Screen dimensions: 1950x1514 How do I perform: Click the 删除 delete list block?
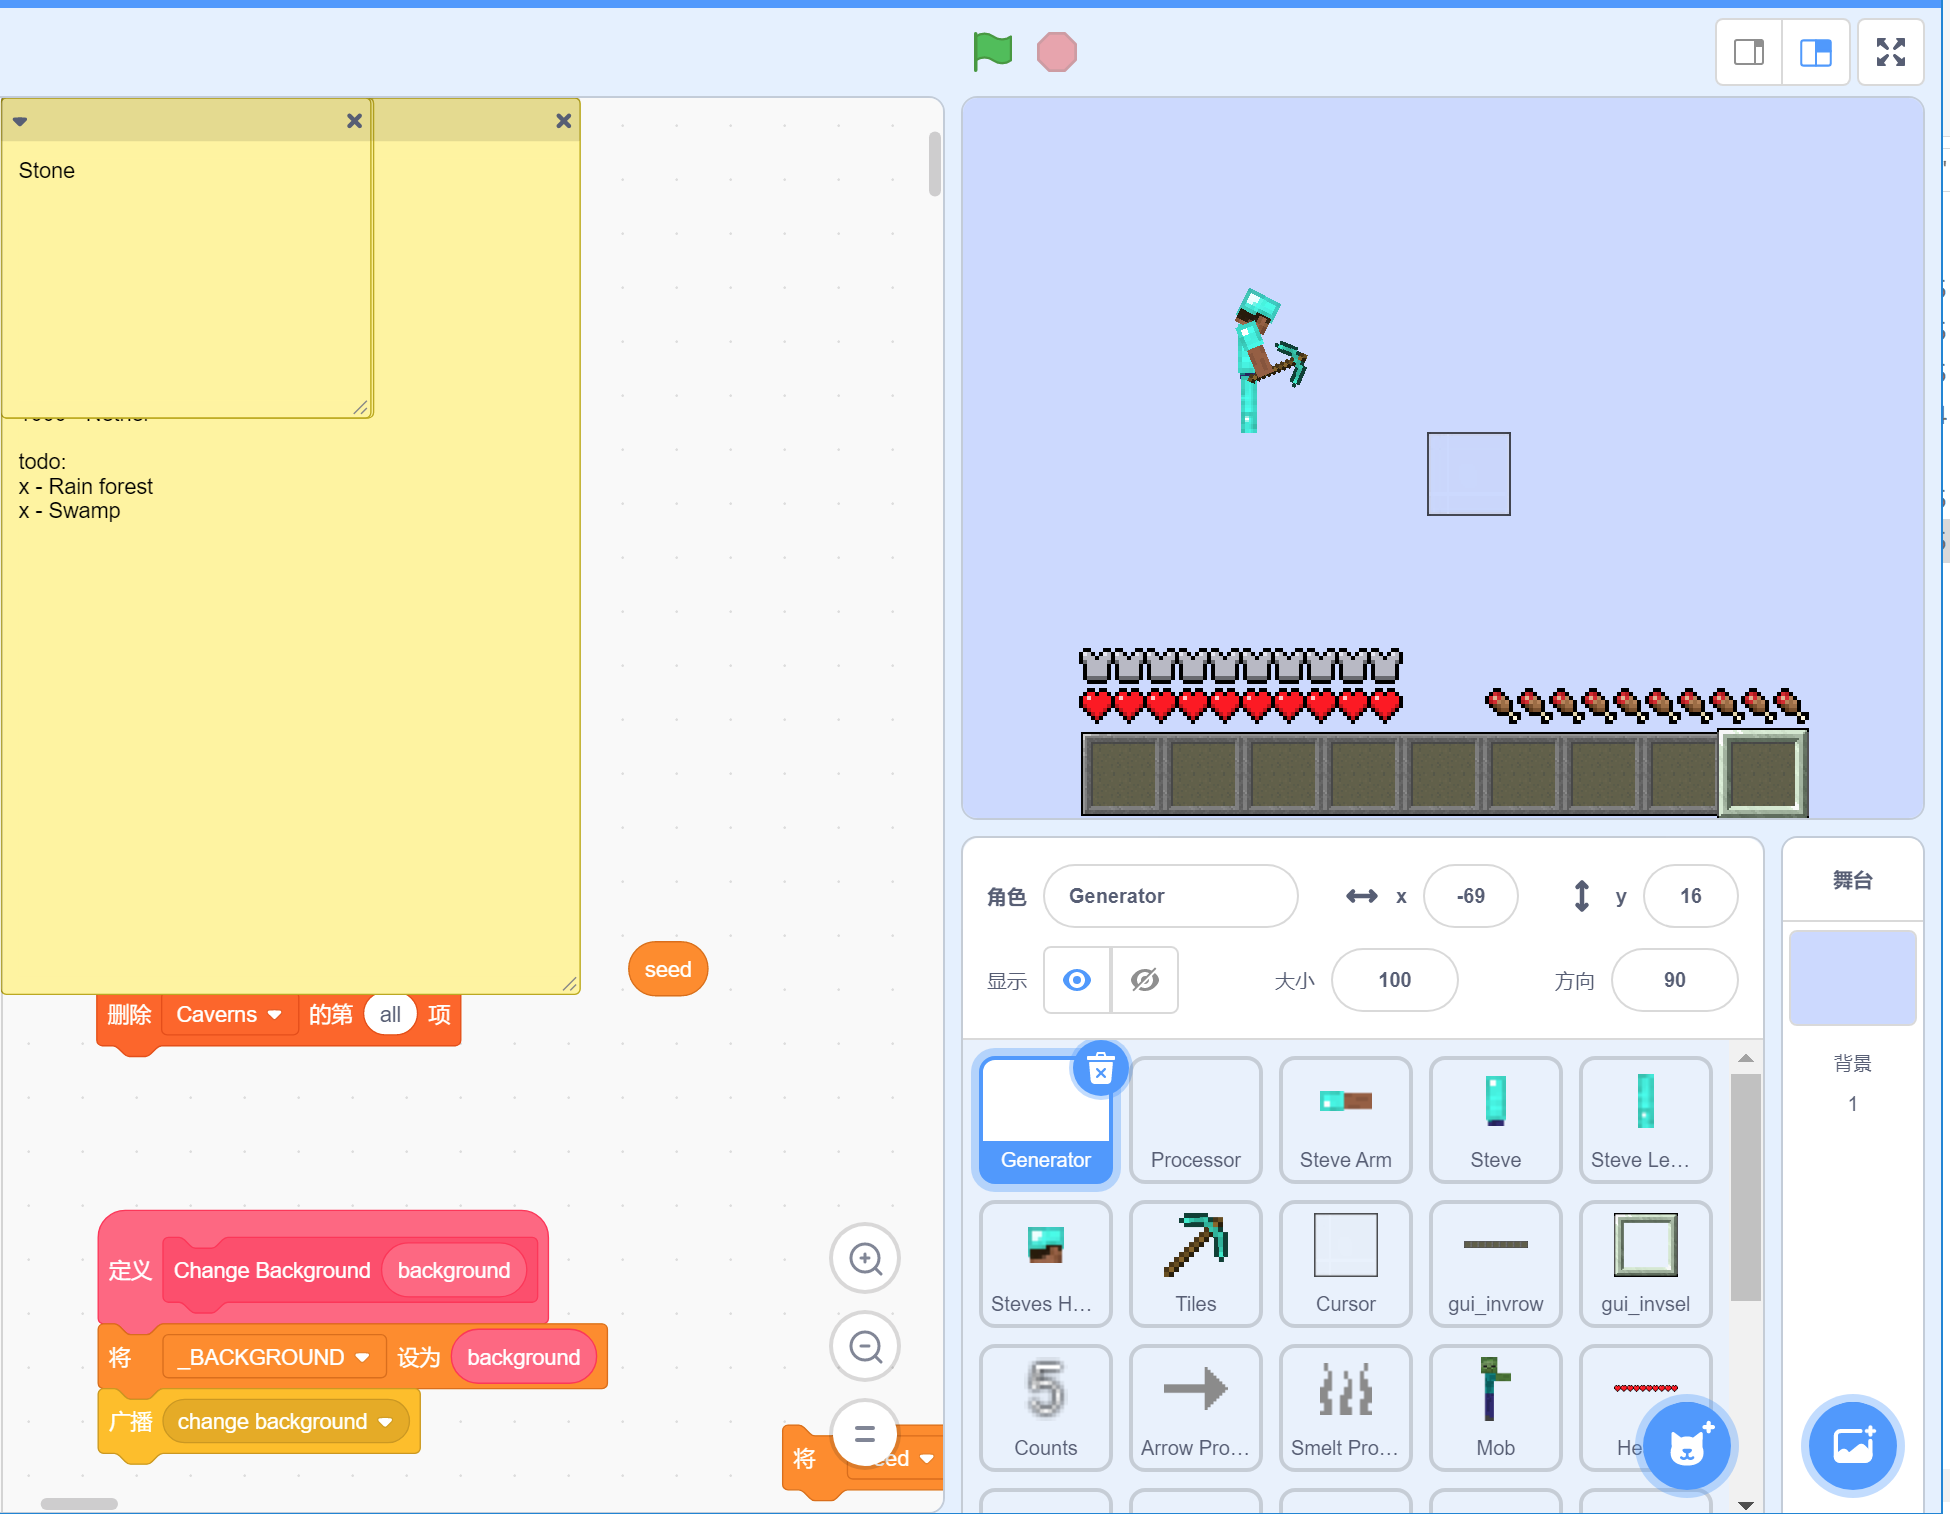pyautogui.click(x=129, y=1015)
